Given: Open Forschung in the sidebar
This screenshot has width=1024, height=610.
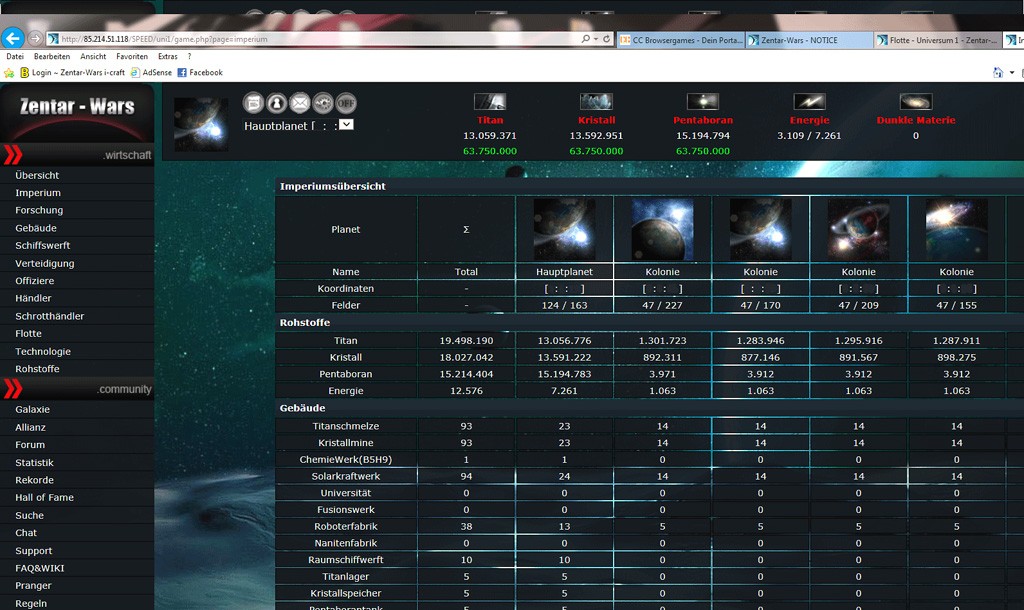Looking at the screenshot, I should tap(39, 210).
